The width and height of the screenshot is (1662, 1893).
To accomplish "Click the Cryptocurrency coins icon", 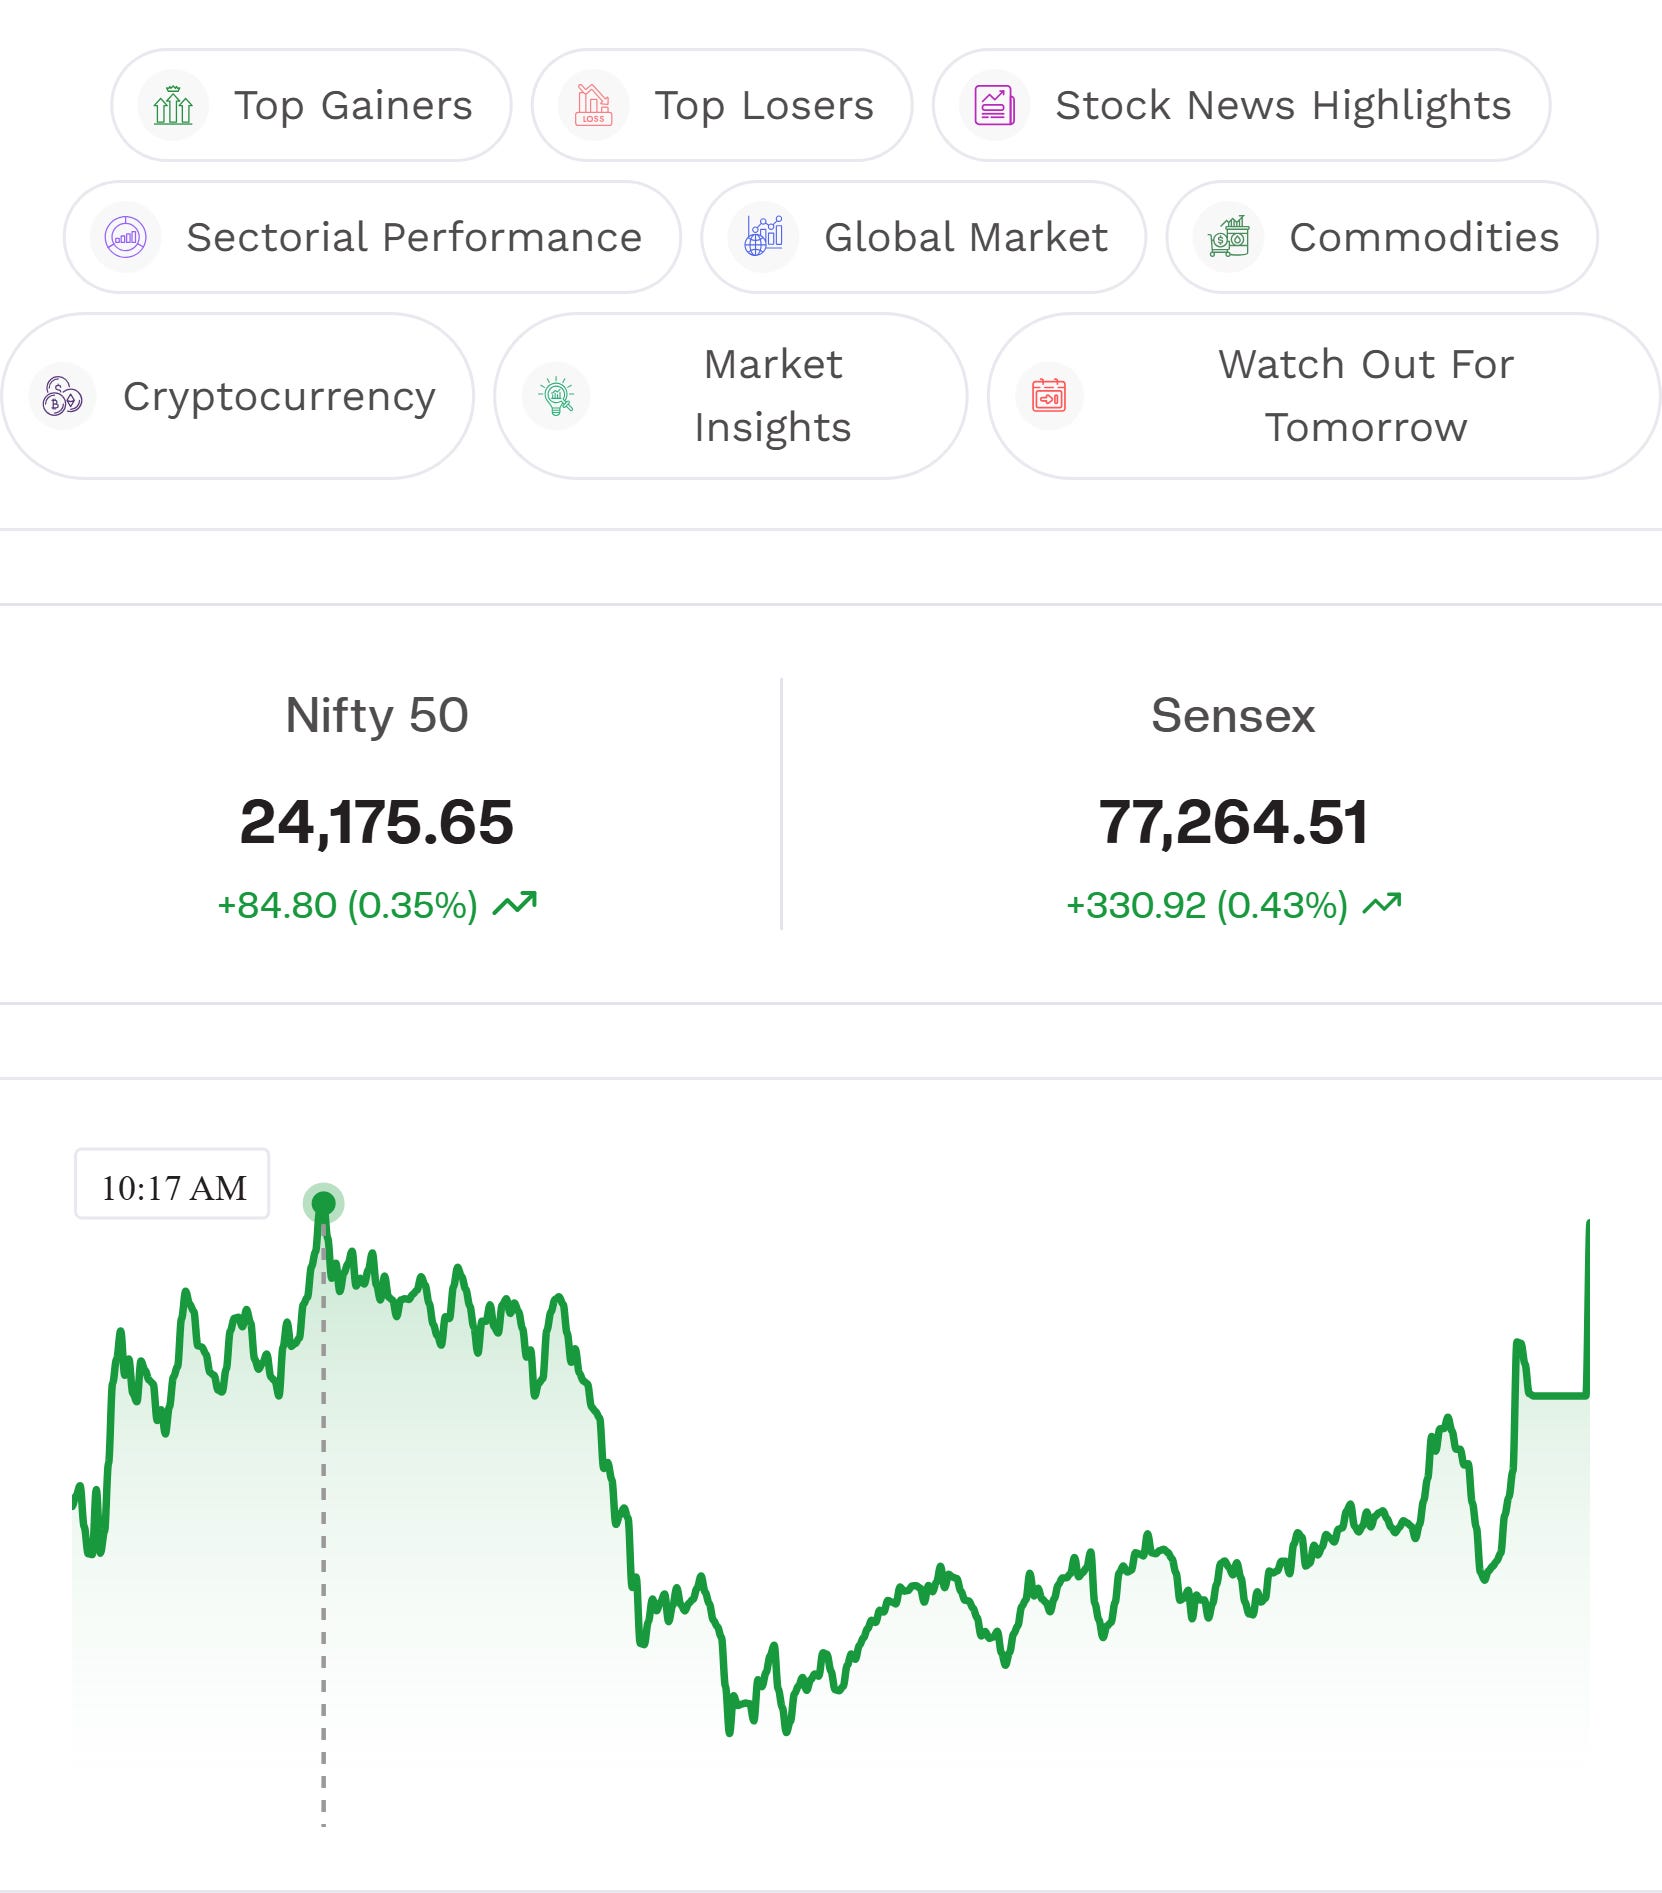I will click(x=62, y=396).
